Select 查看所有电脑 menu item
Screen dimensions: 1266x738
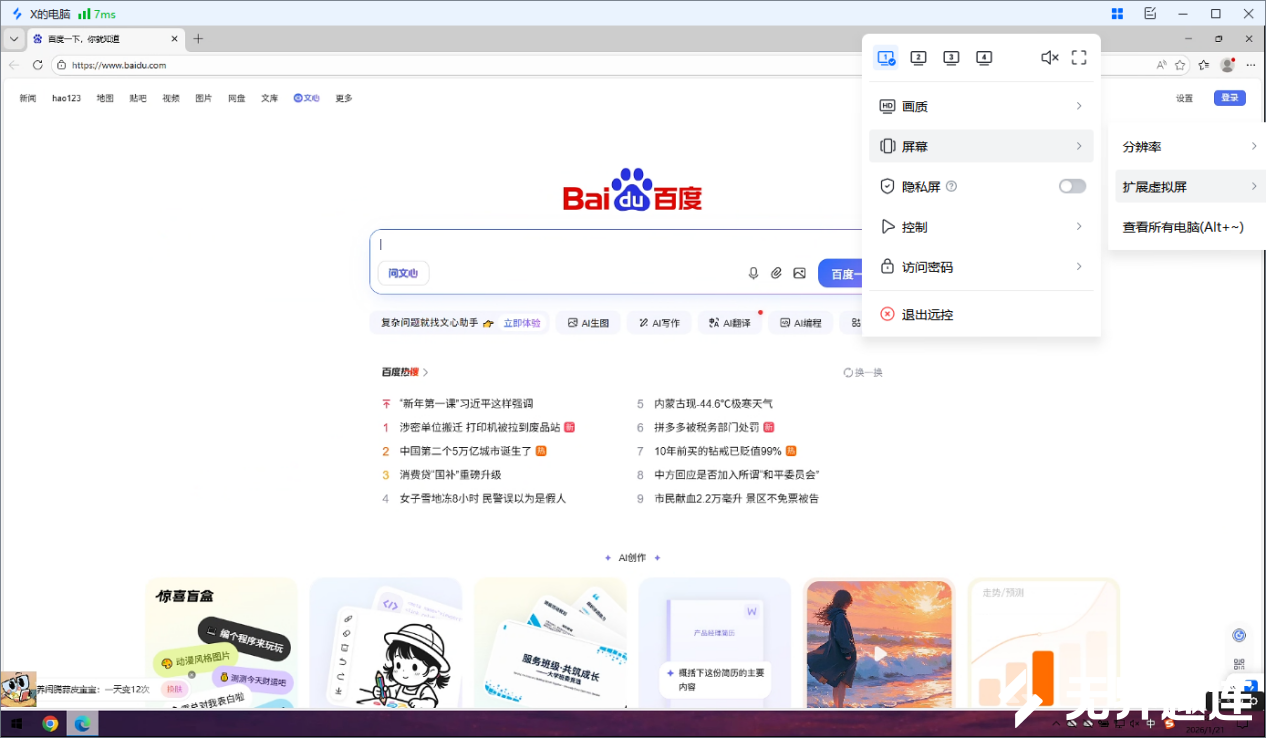tap(1181, 227)
